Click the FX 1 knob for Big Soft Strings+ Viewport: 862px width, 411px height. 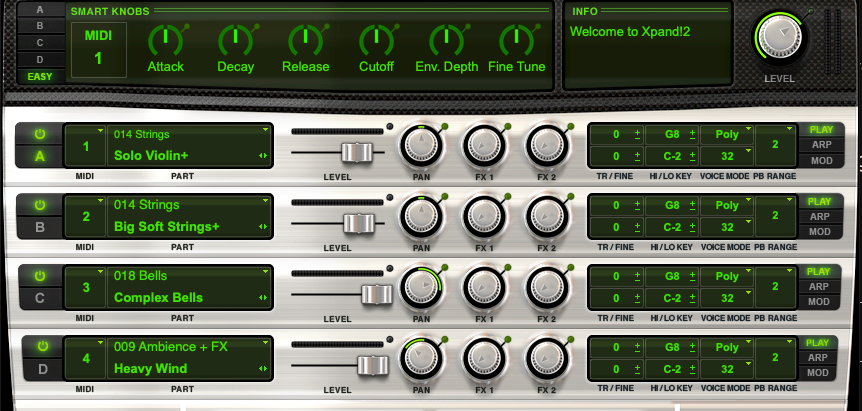pos(484,216)
